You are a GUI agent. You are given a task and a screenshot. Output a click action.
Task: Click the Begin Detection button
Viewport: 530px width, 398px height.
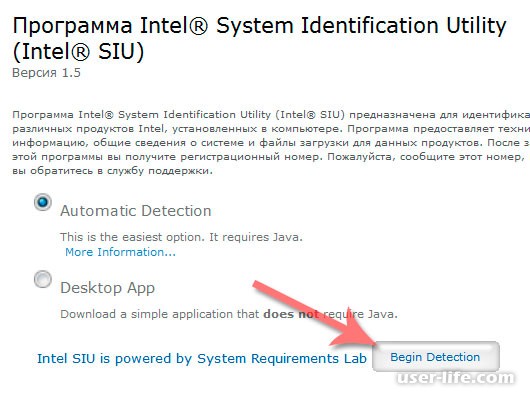tap(435, 357)
